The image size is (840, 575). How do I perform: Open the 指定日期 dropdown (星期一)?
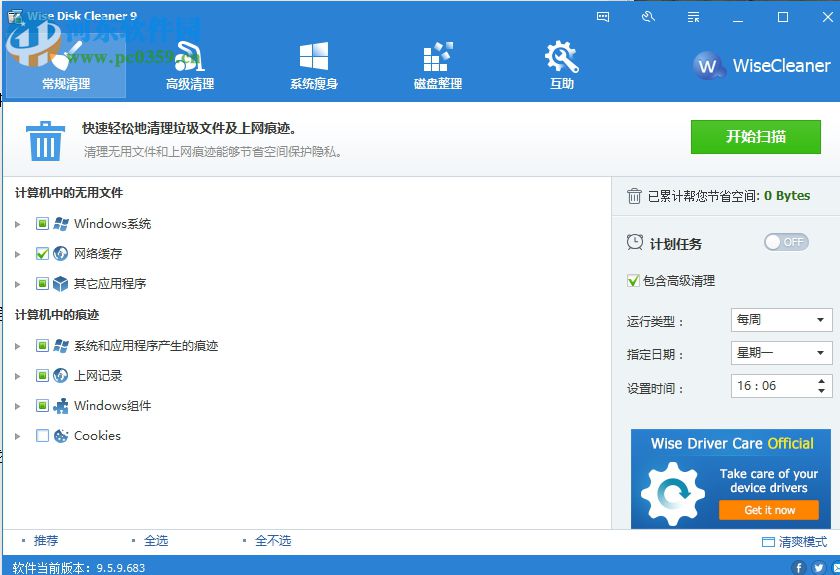pyautogui.click(x=781, y=353)
